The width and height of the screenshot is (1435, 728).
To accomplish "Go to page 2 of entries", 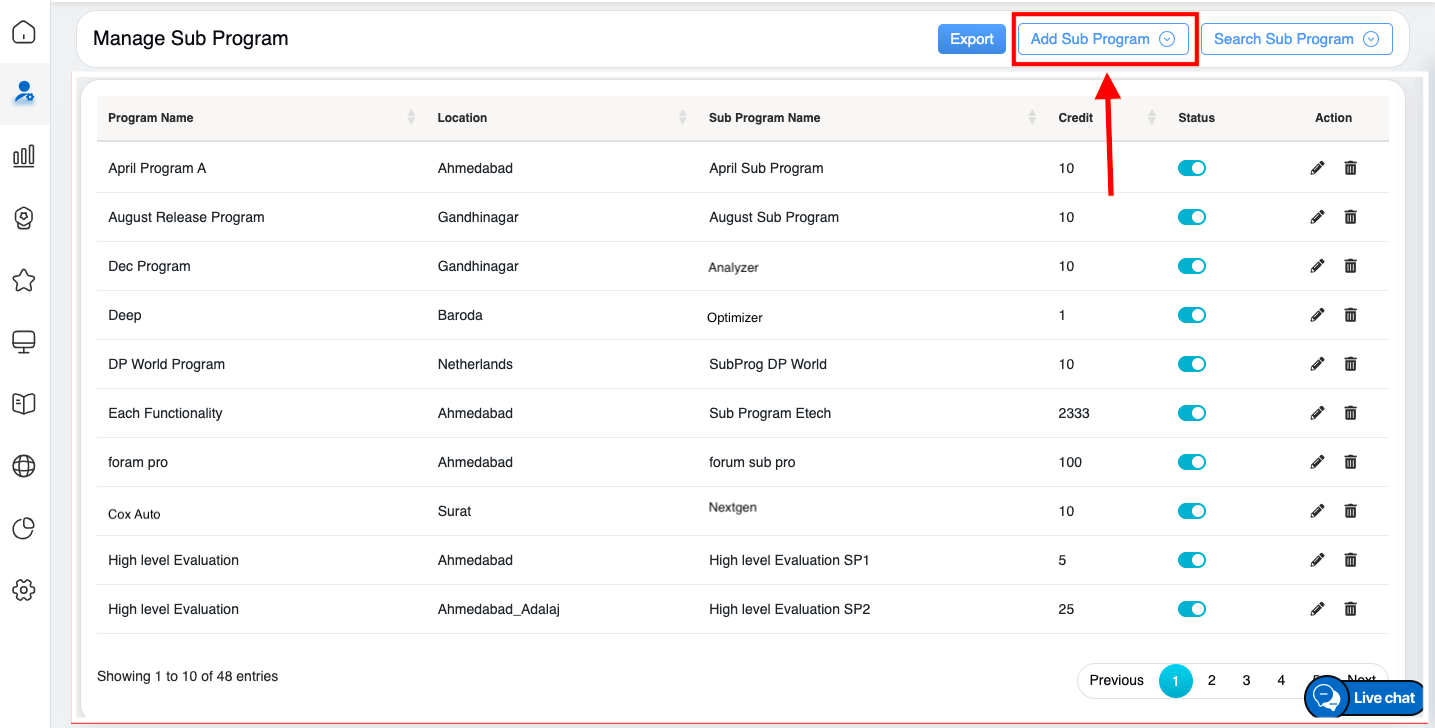I will tap(1211, 680).
